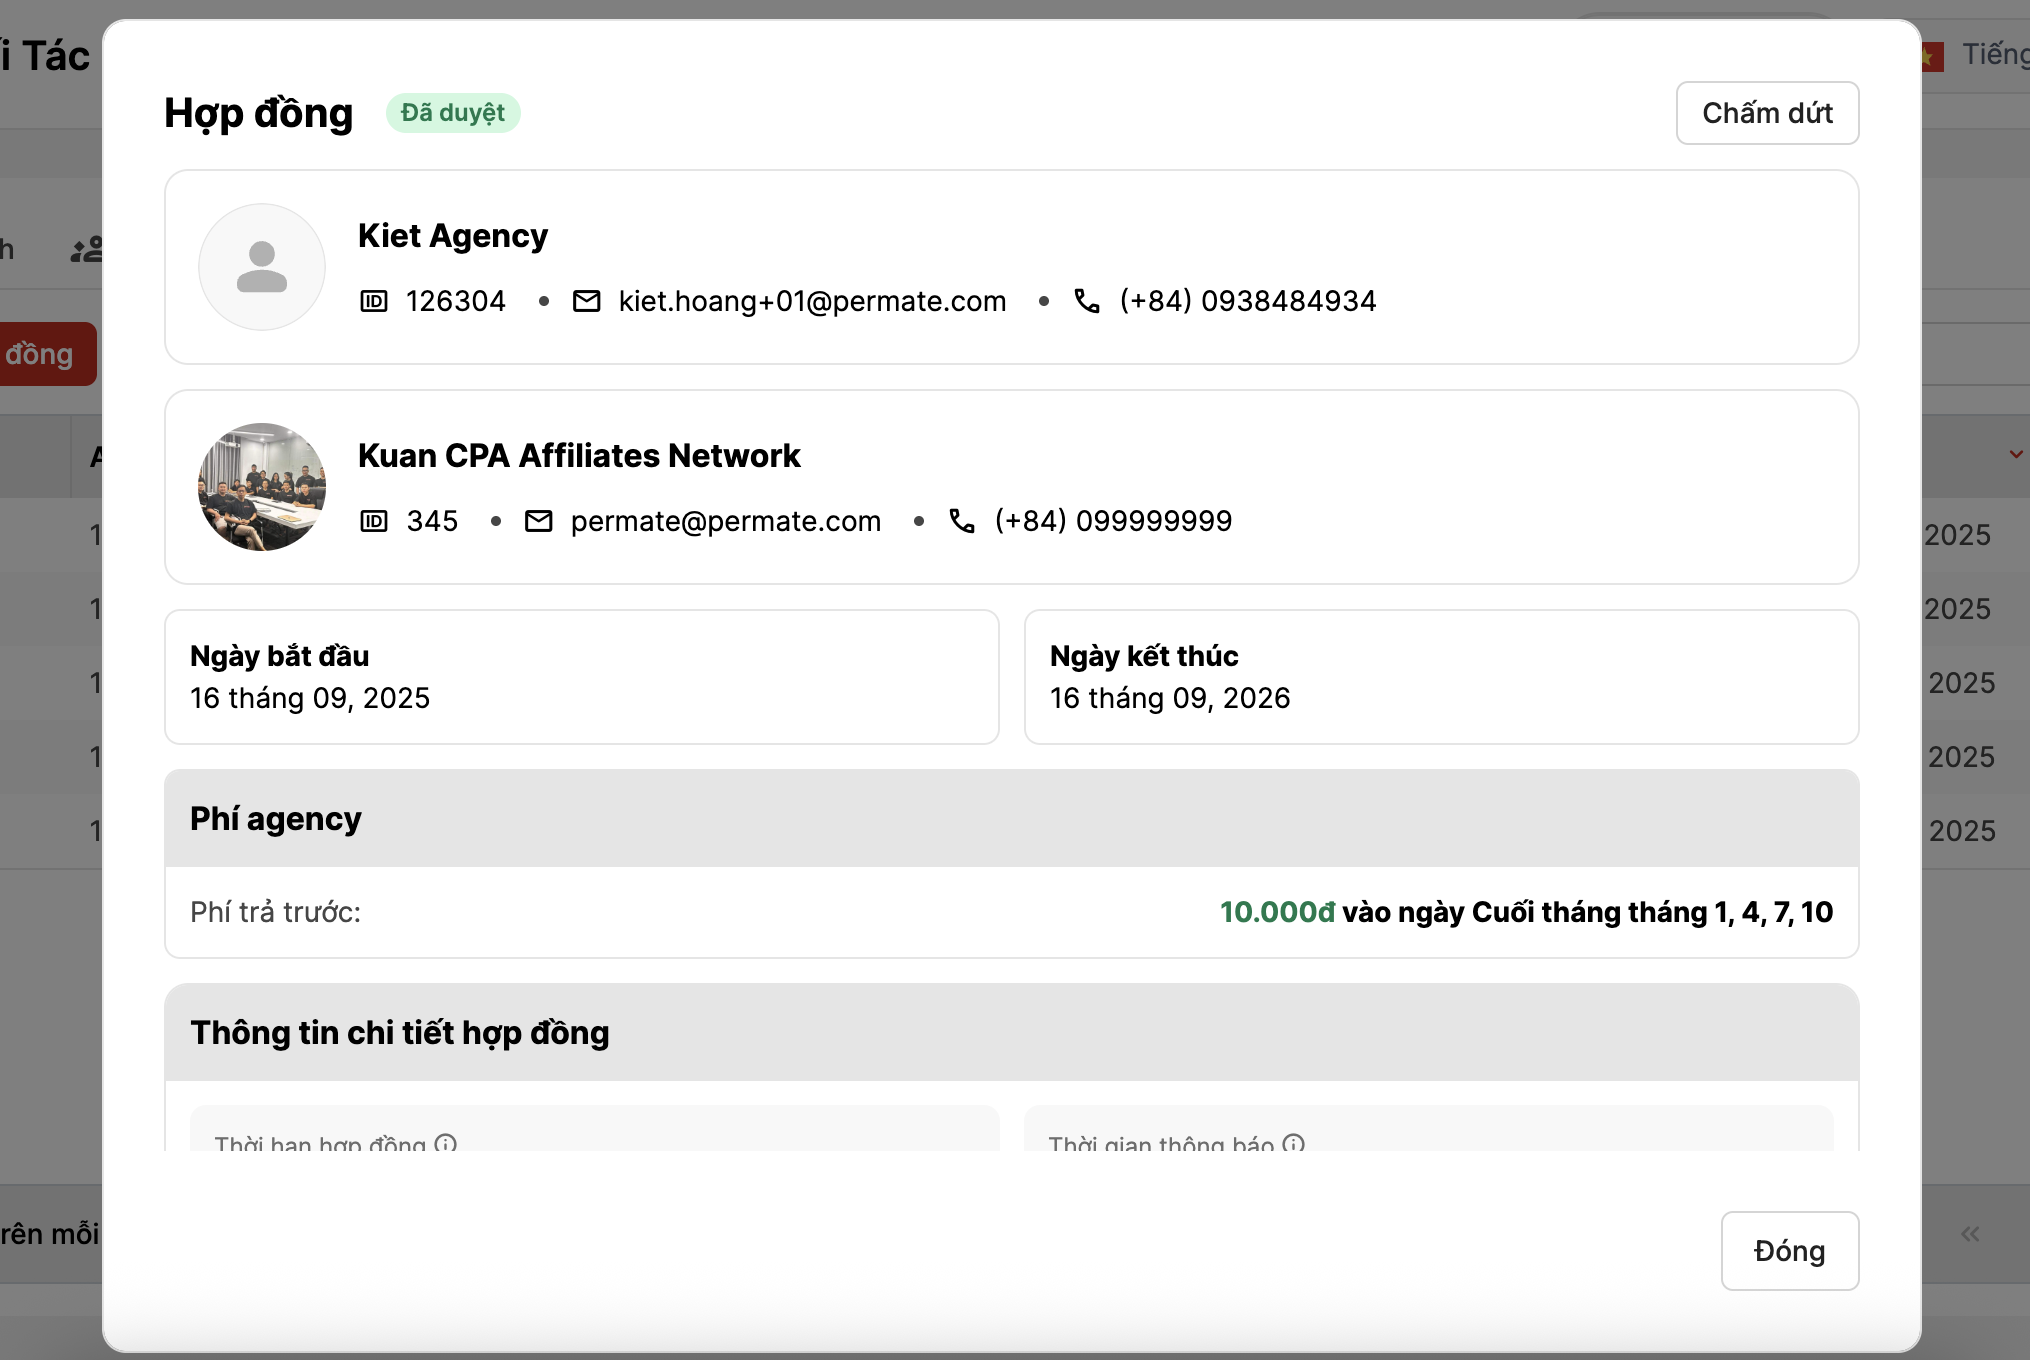Click info icon next to Thời gian thông báo
The height and width of the screenshot is (1360, 2030).
pos(1293,1143)
